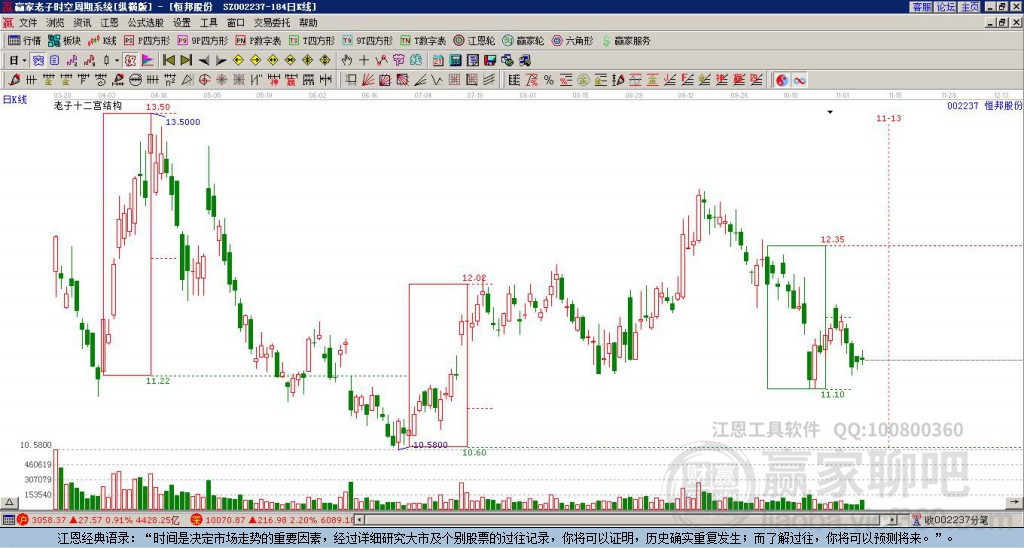Save using the red floppy disk icon

(x=490, y=60)
